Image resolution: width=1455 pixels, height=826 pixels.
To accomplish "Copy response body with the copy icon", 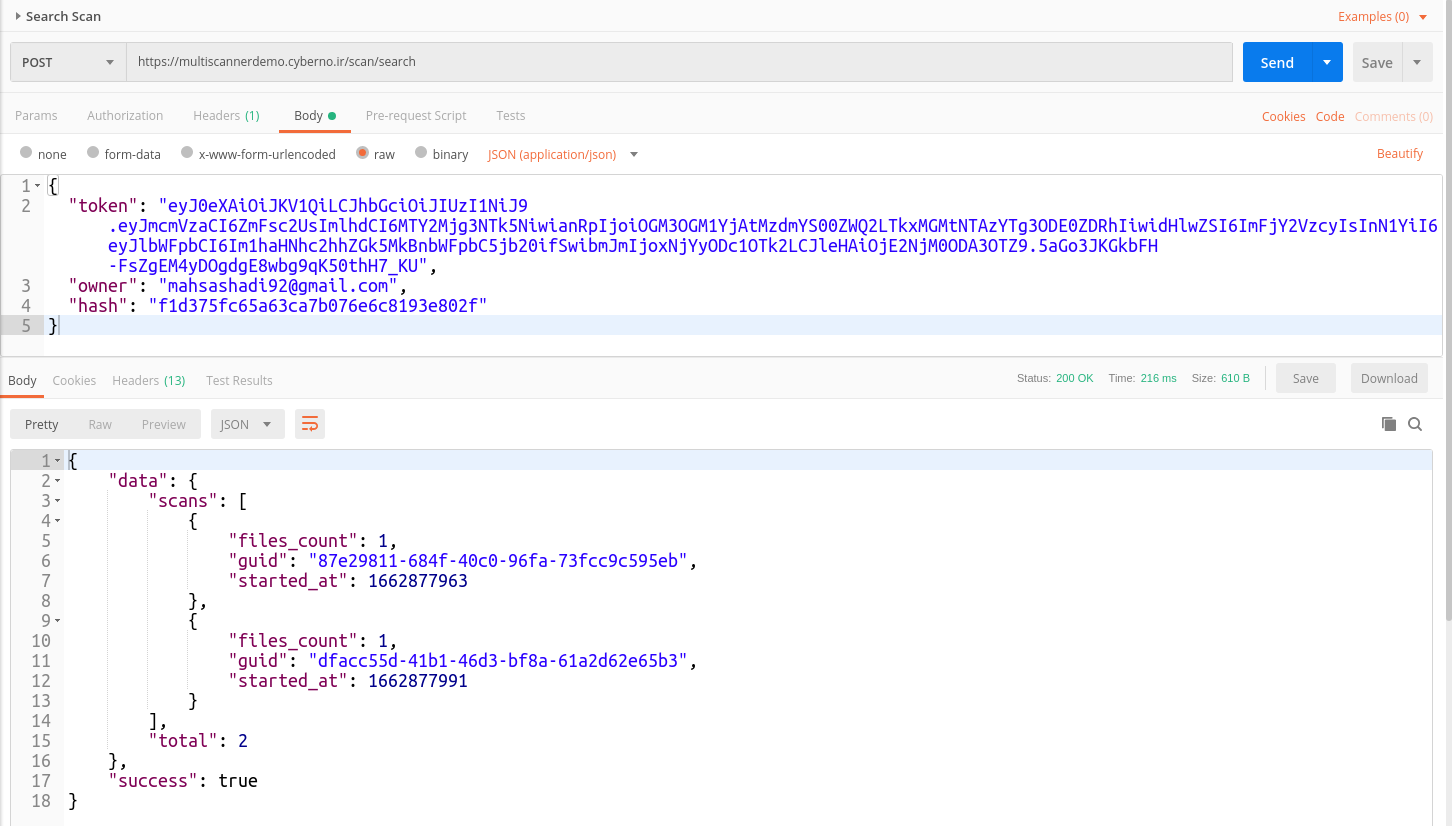I will coord(1388,424).
